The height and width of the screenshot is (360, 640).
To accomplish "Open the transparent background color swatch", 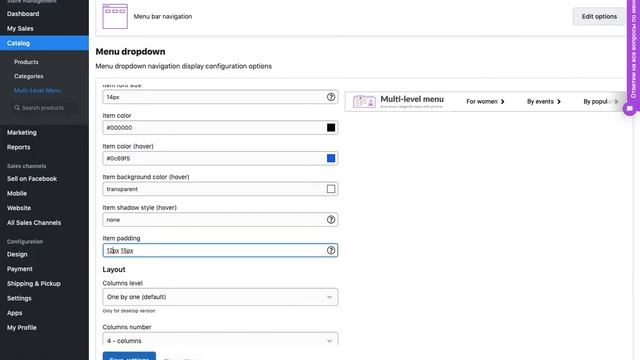I will (x=331, y=189).
